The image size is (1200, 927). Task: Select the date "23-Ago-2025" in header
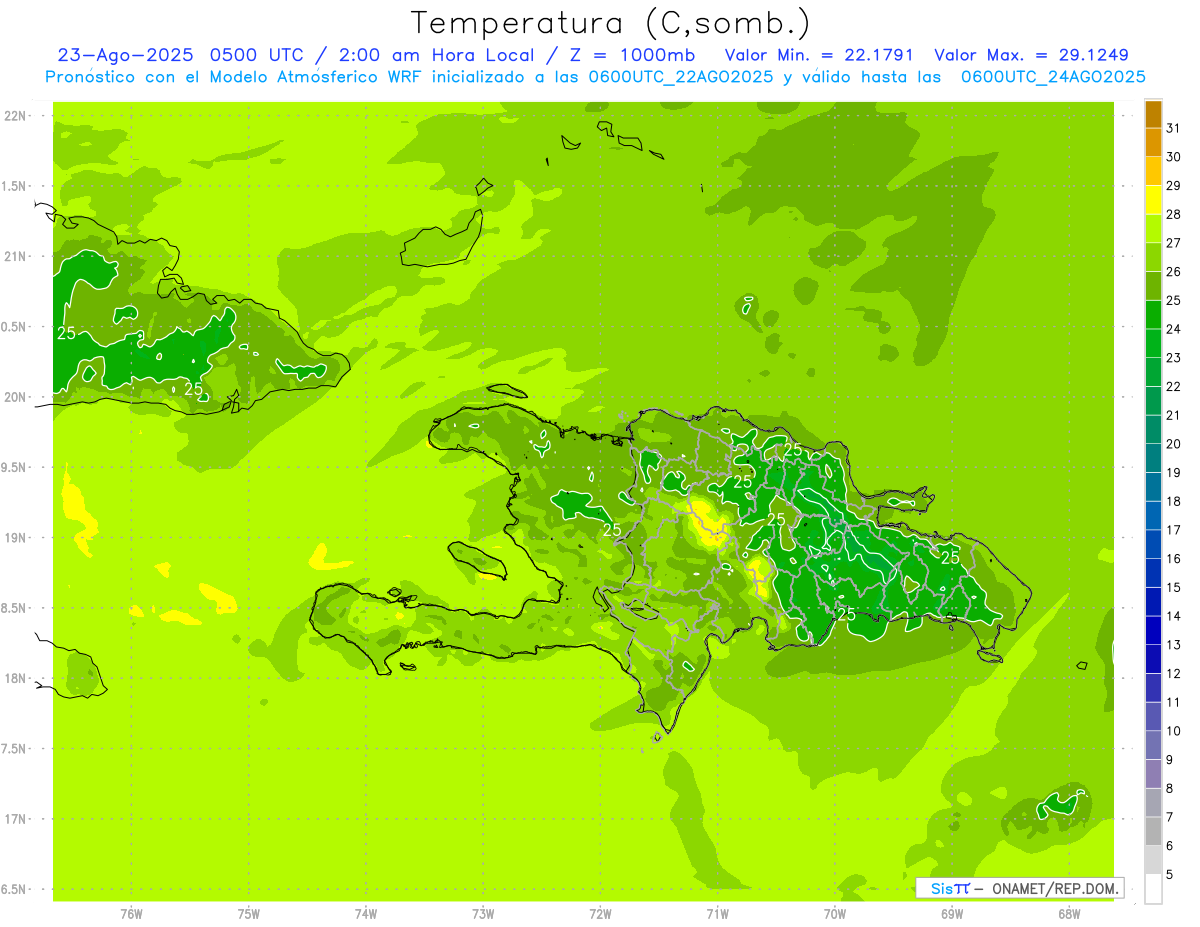[x=125, y=55]
